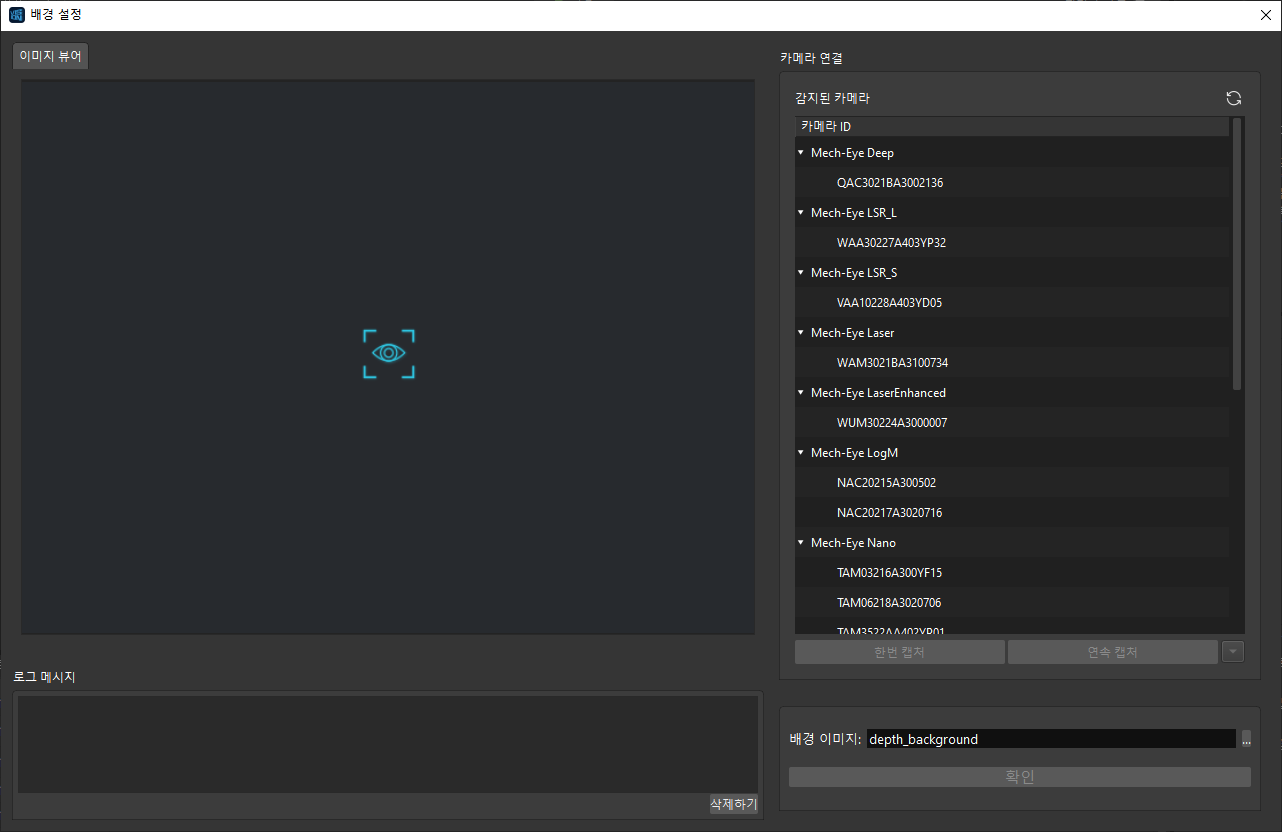Collapse the Mech-Eye LaserEnhanced group
This screenshot has width=1282, height=832.
click(x=801, y=393)
